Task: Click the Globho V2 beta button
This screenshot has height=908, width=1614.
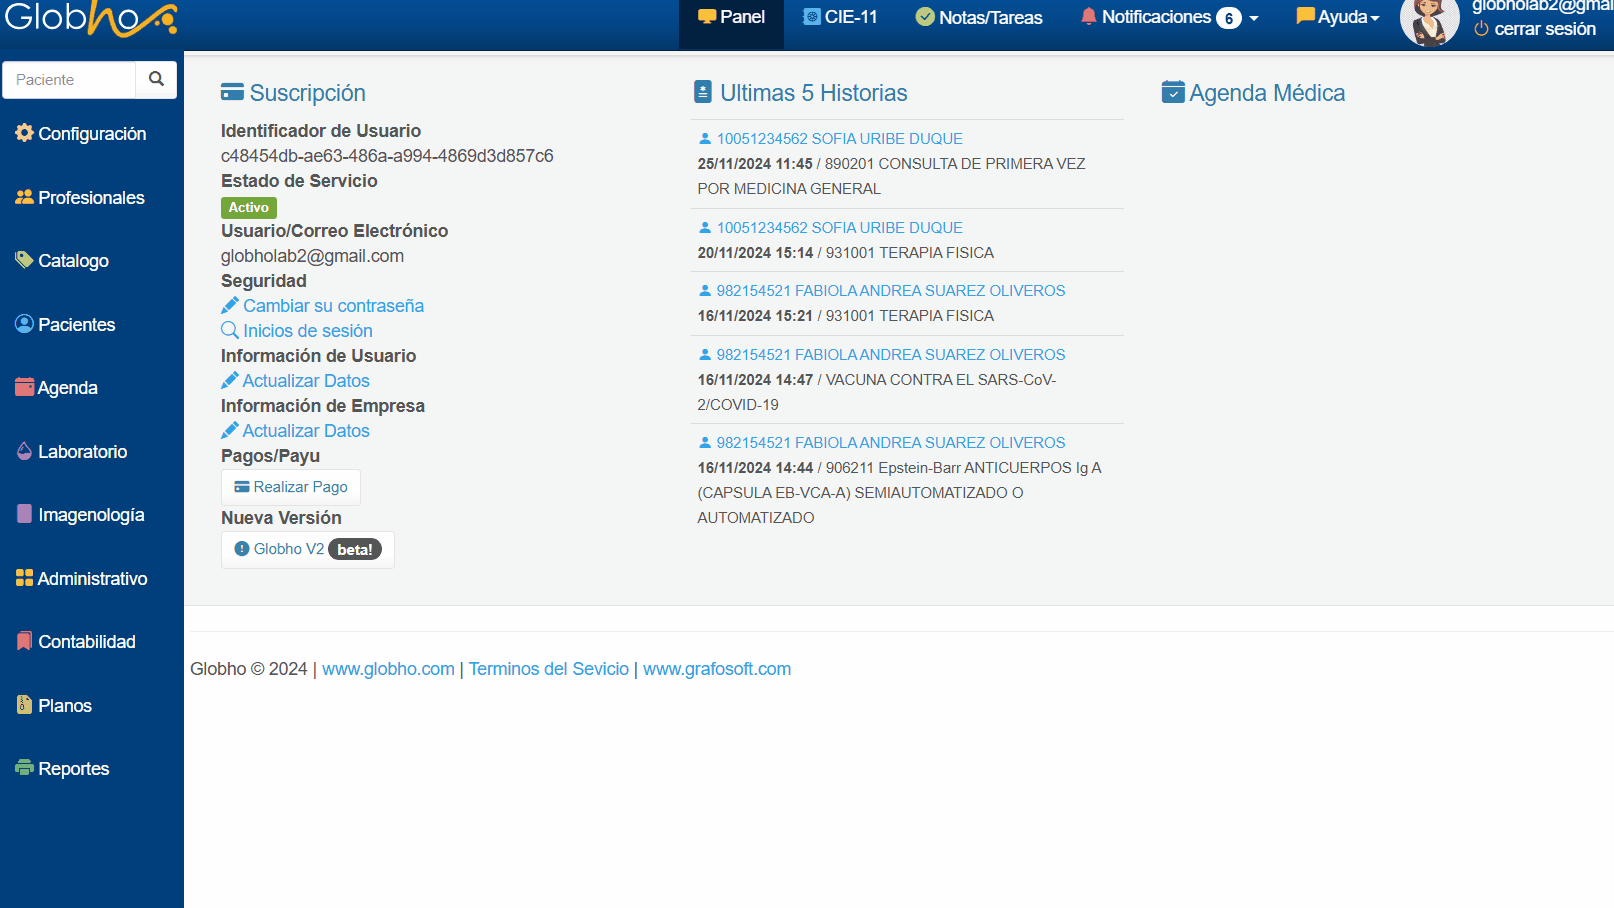Action: pos(307,550)
